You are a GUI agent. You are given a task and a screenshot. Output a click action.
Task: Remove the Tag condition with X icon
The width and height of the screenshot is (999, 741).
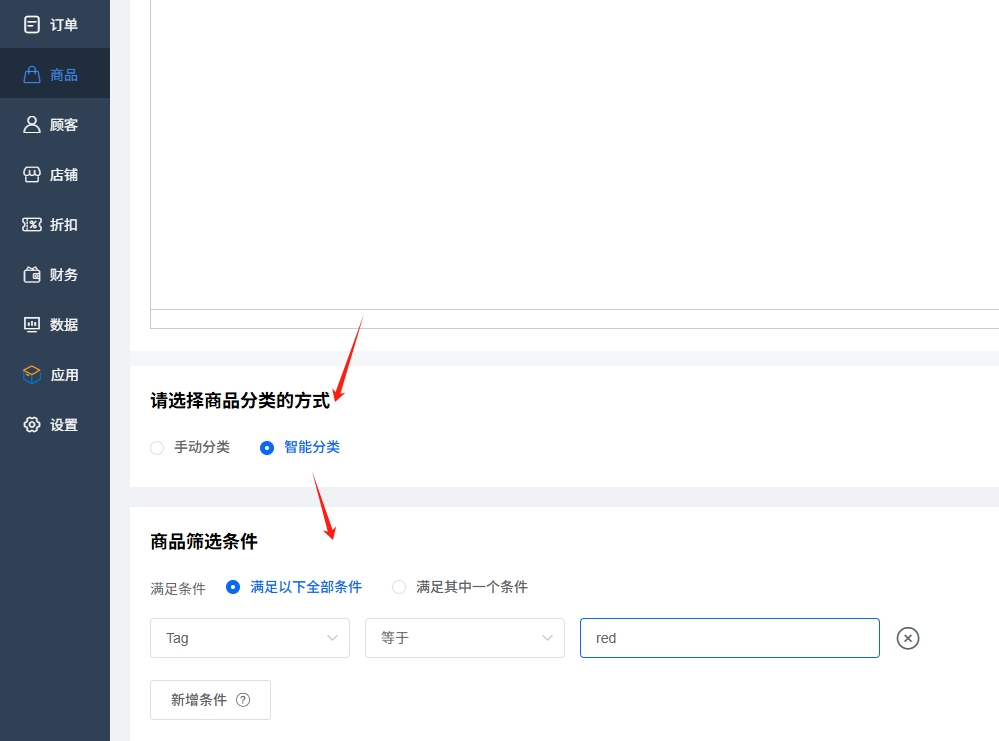pyautogui.click(x=907, y=638)
